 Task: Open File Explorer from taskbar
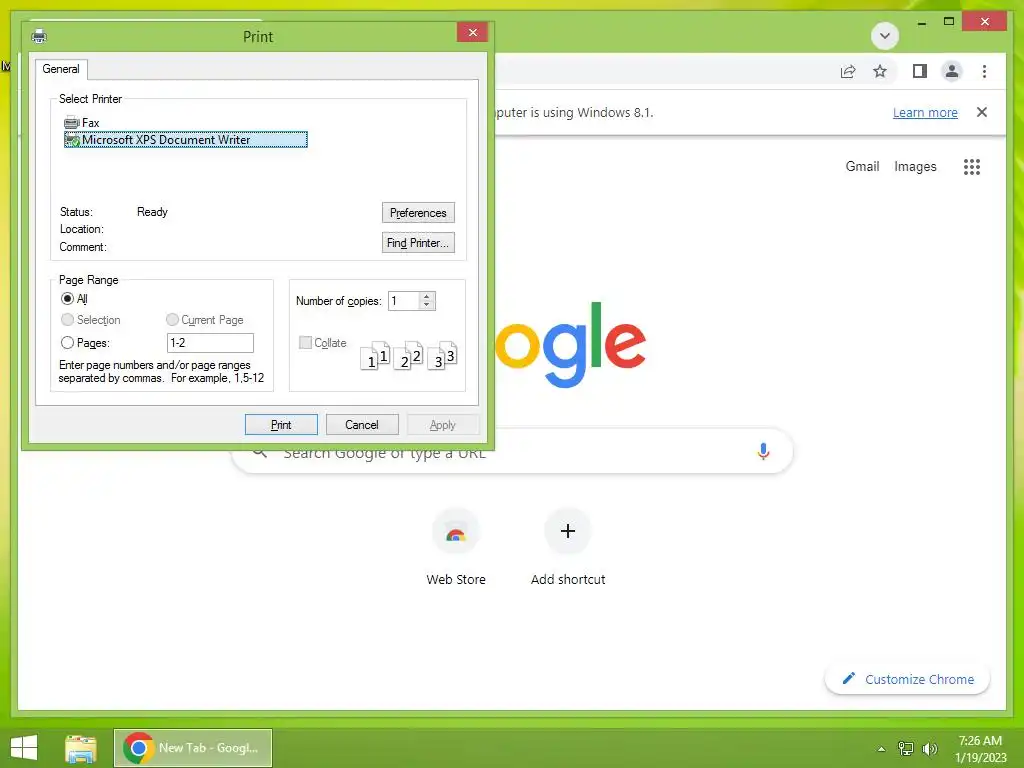point(81,748)
